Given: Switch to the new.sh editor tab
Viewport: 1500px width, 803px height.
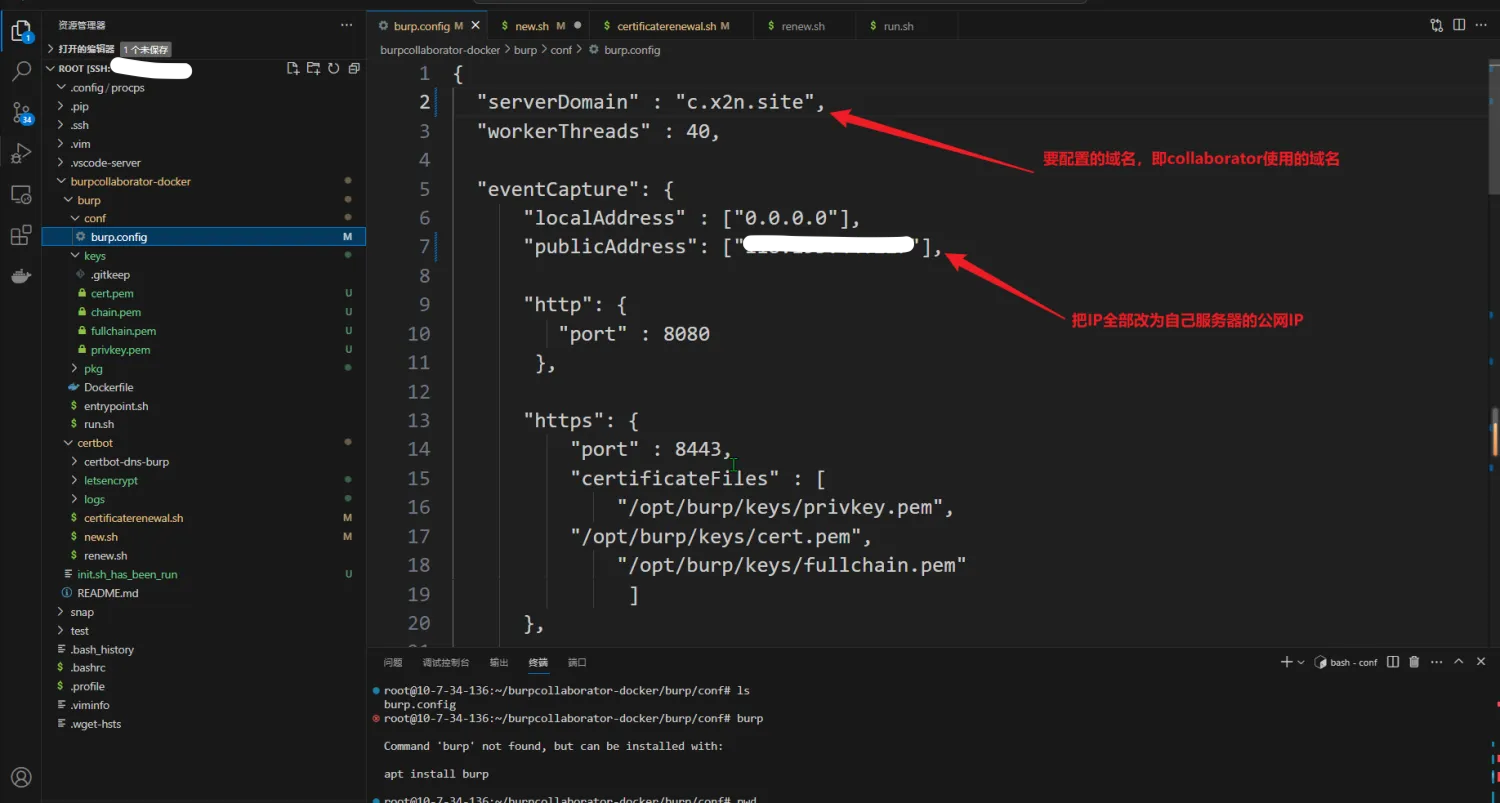Looking at the screenshot, I should point(540,26).
